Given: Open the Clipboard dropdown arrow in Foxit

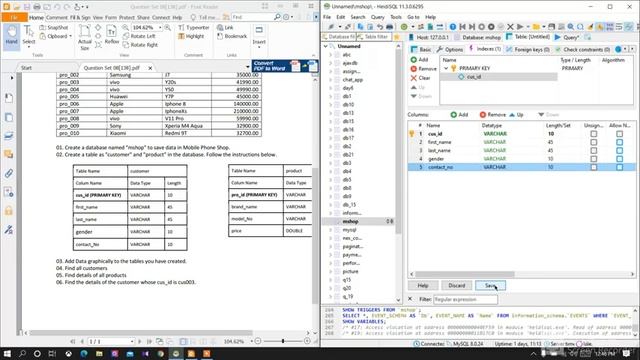Looking at the screenshot, I should (x=70, y=36).
